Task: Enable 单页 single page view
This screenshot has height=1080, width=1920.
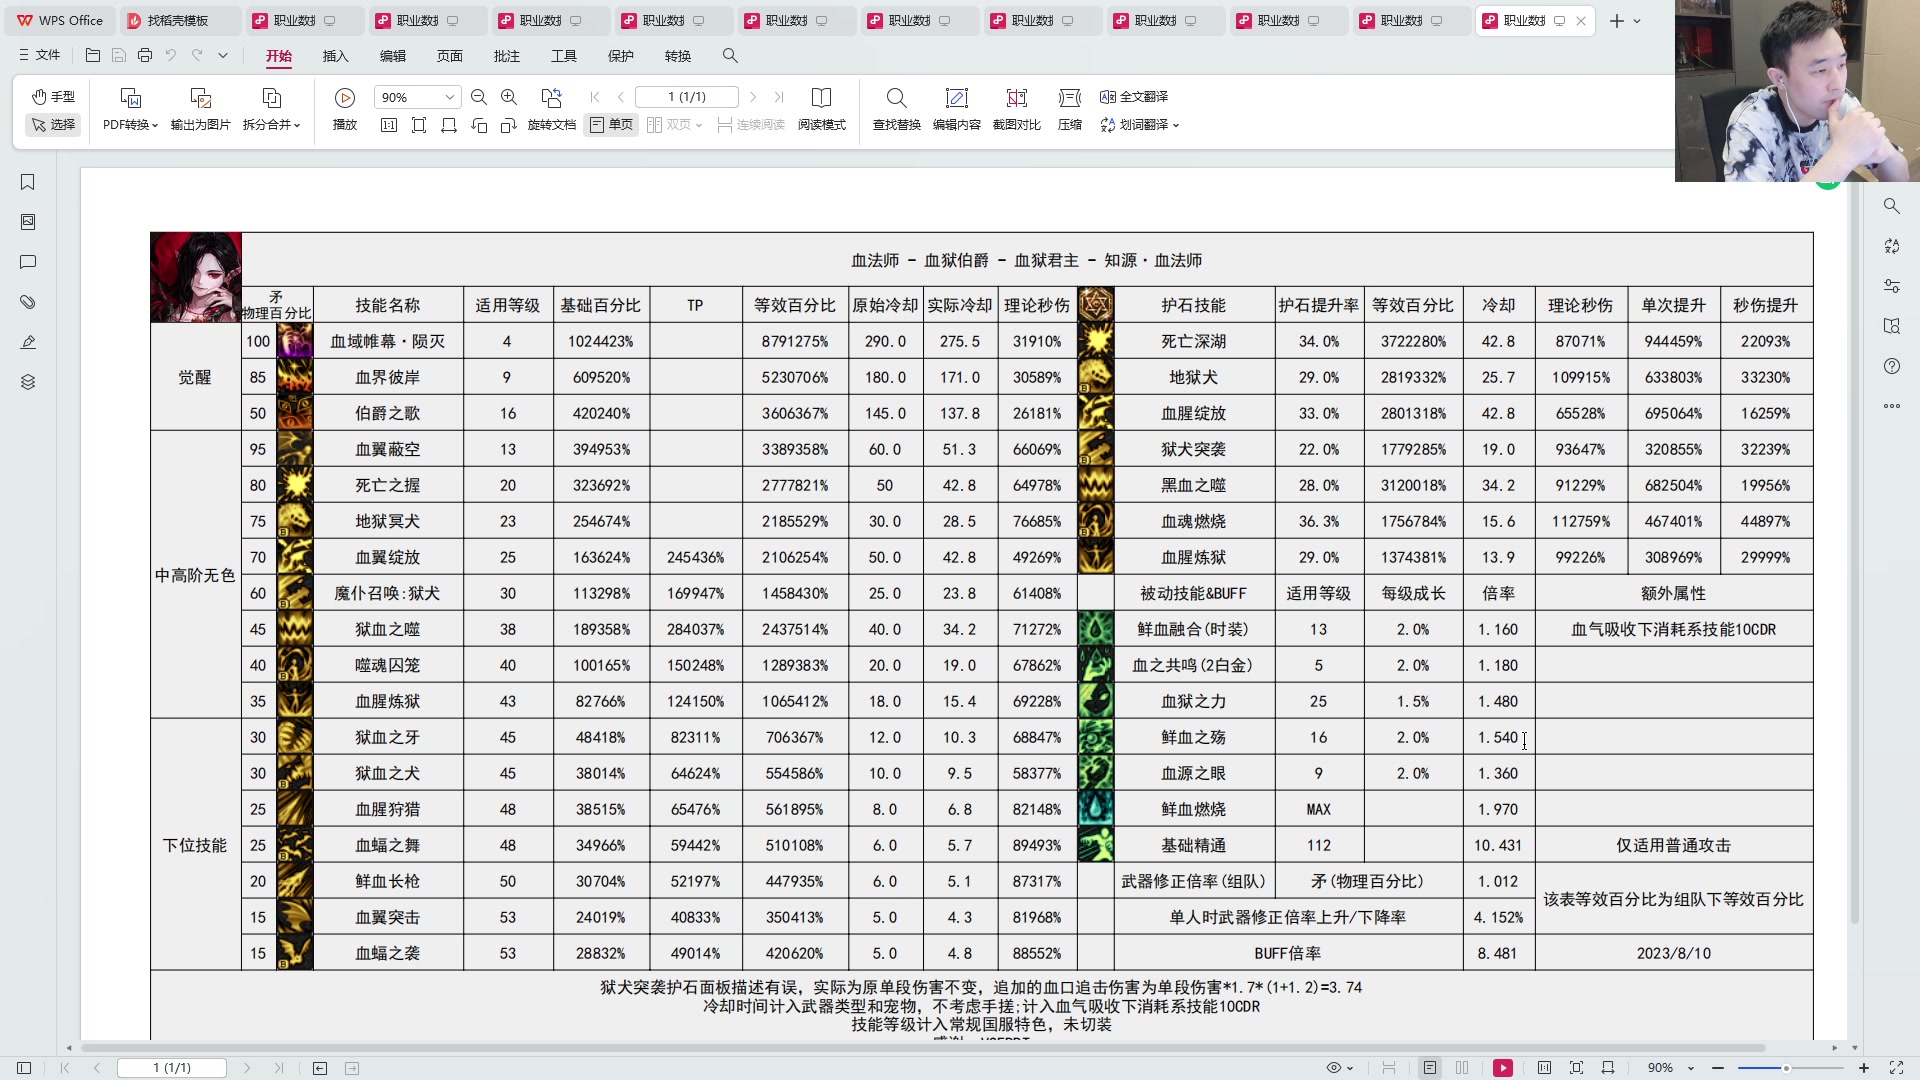Action: (610, 125)
